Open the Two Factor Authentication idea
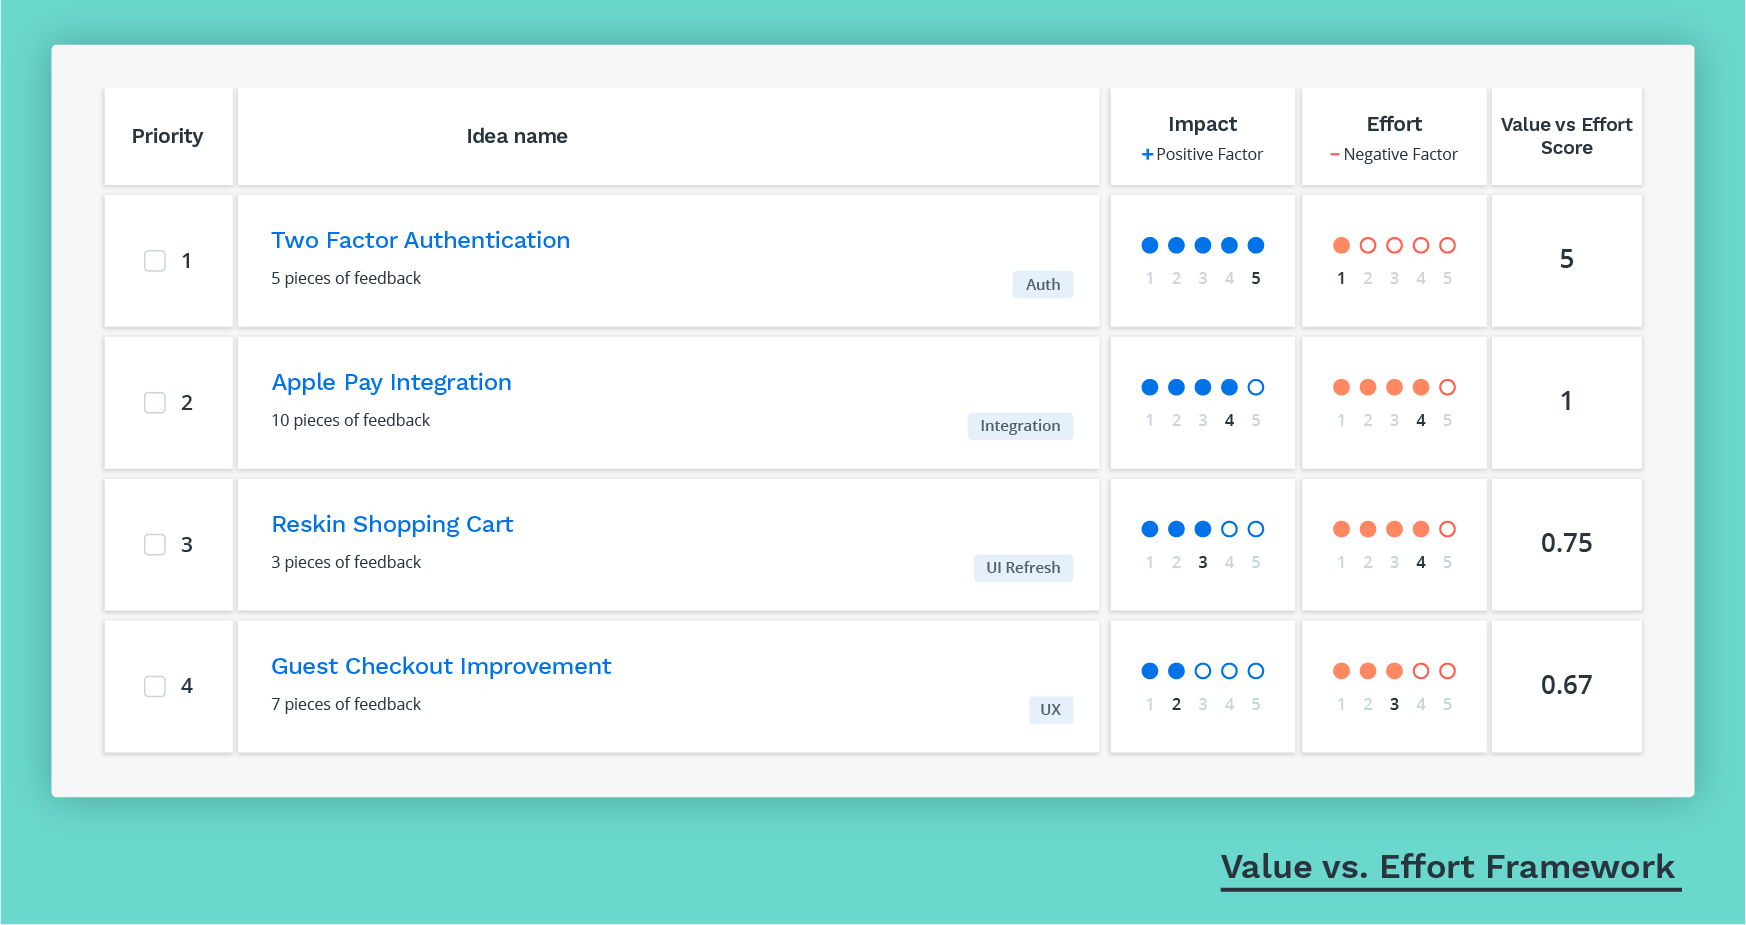Screen dimensions: 1746x925 pos(420,240)
